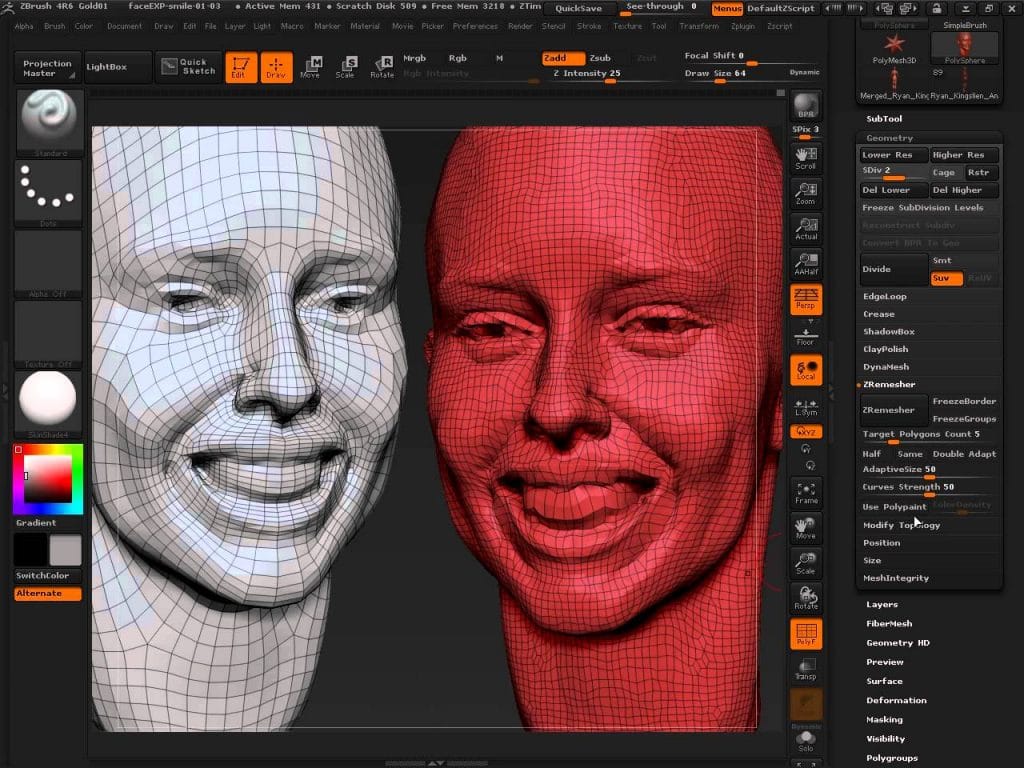Click the Local symmetry icon
1024x768 pixels.
click(x=806, y=370)
